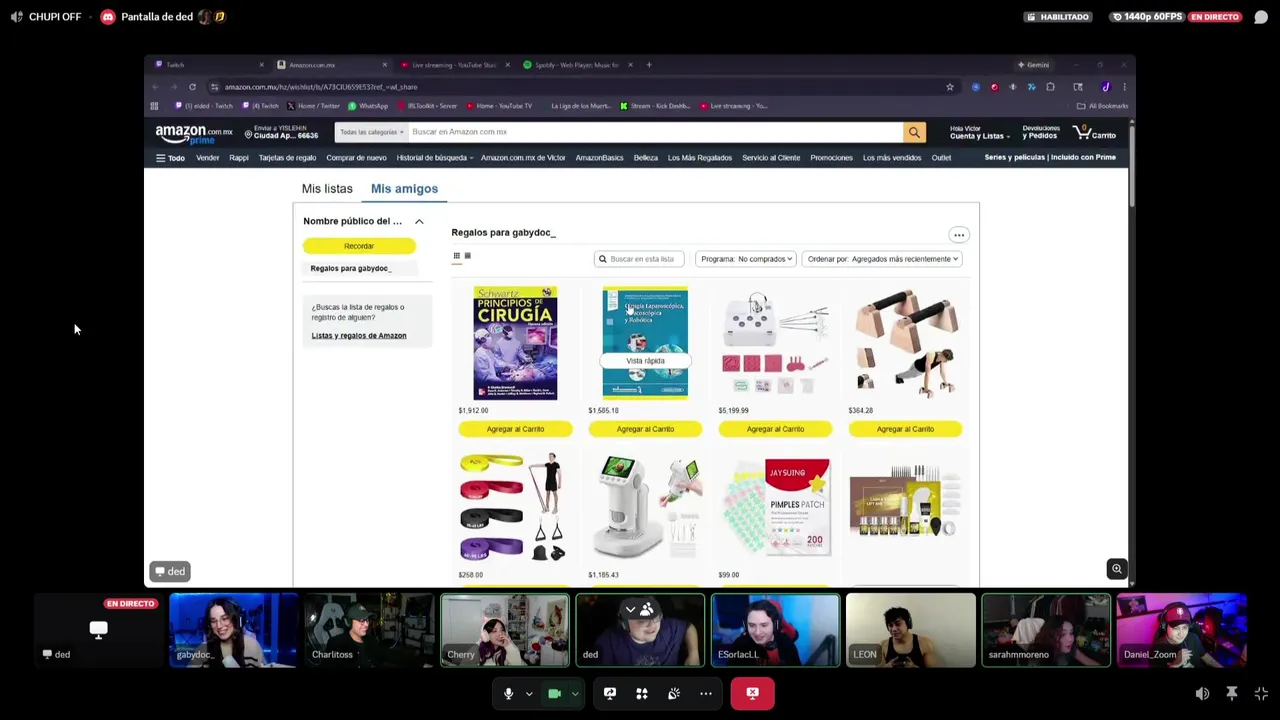Collapse the Nombre público del... section
This screenshot has width=1280, height=720.
[x=419, y=221]
